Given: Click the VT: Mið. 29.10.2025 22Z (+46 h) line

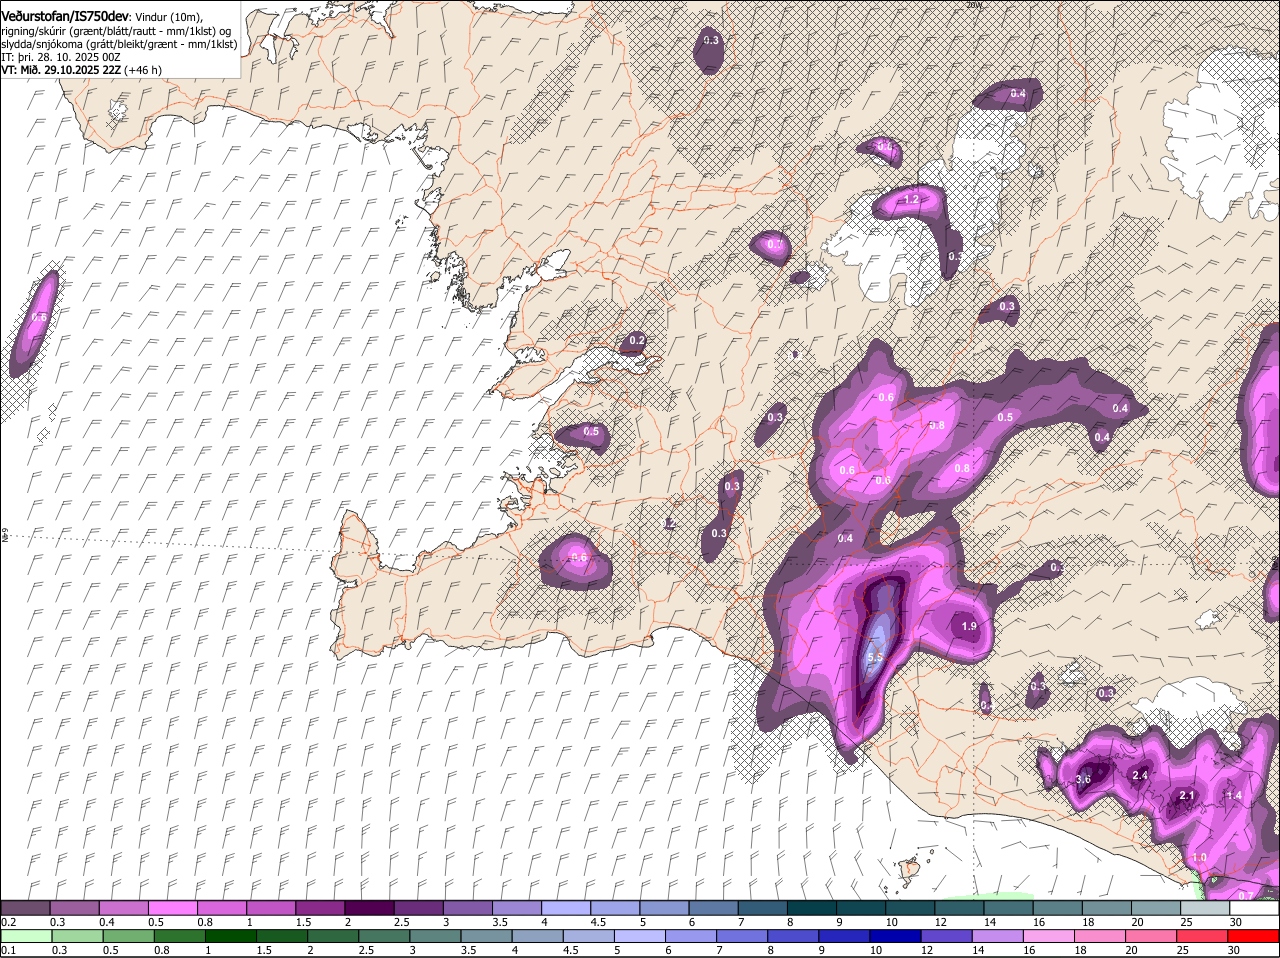Looking at the screenshot, I should pyautogui.click(x=82, y=71).
